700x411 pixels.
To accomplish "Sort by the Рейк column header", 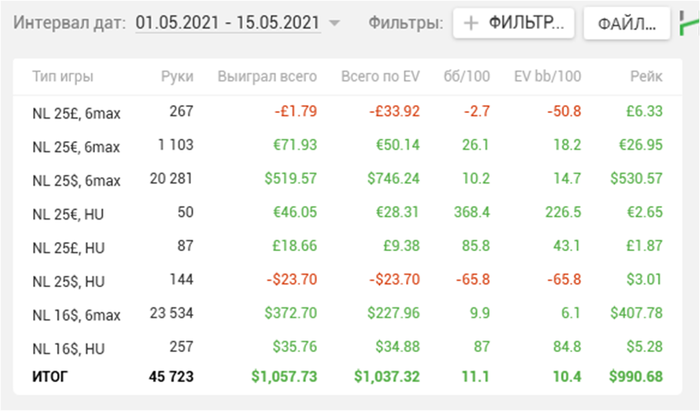I will coord(646,76).
